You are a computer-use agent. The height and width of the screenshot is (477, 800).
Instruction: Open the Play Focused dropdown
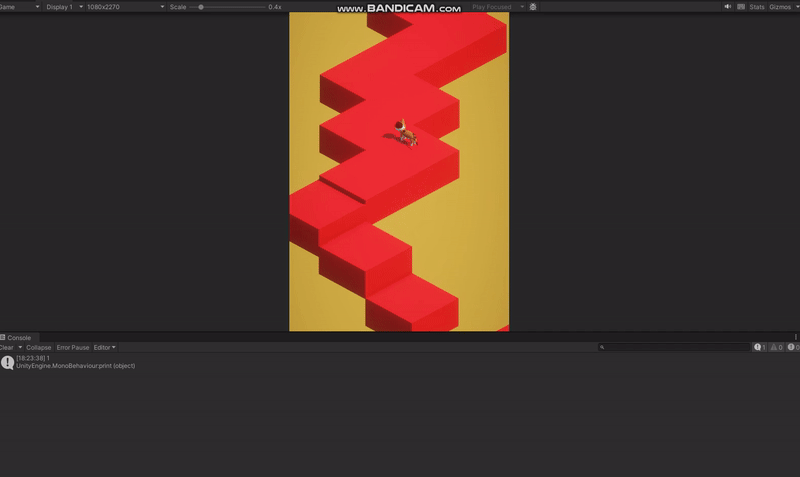(x=497, y=7)
